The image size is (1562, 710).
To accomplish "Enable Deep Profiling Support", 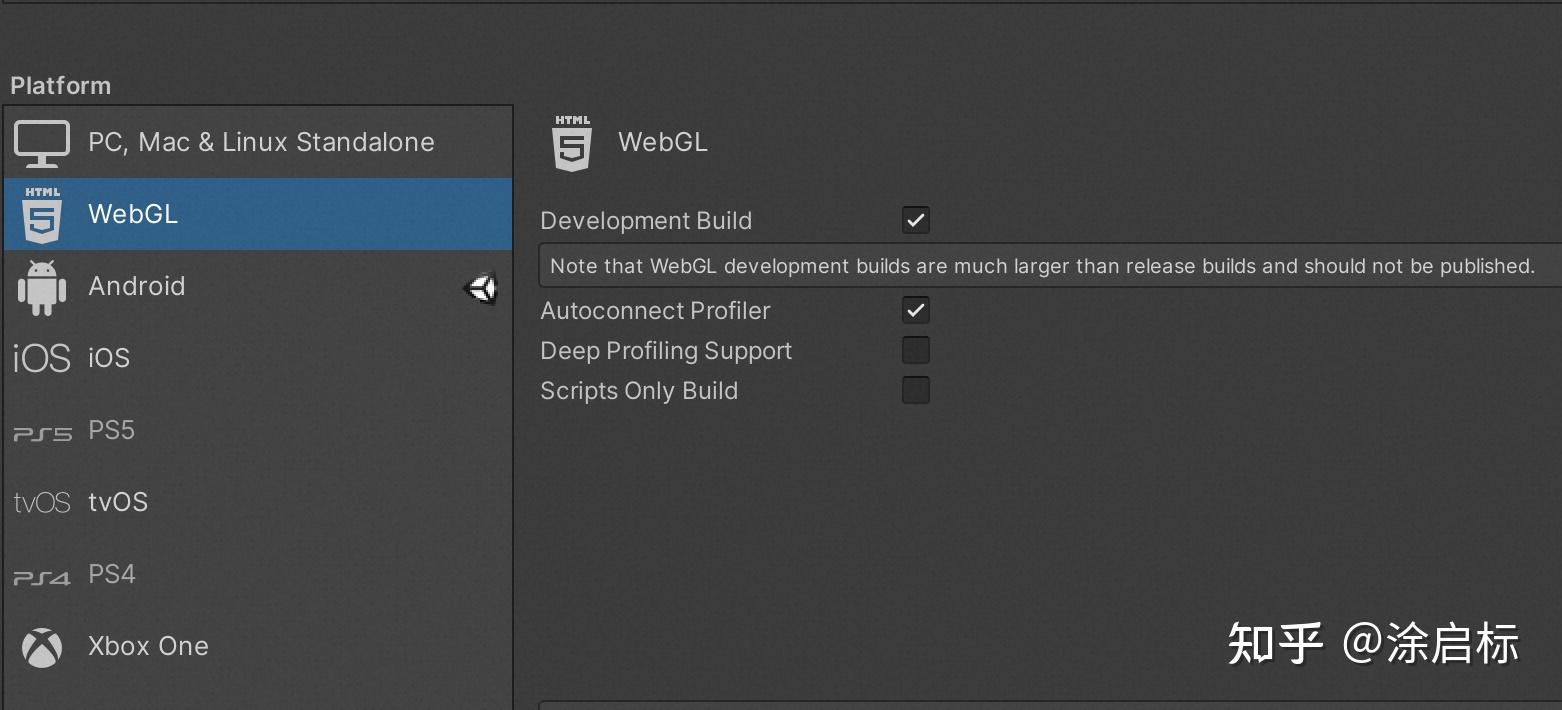I will point(915,350).
